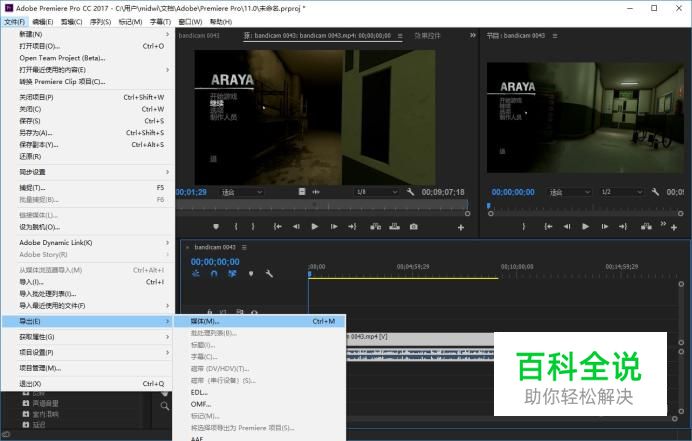Click Mark In in the source monitor
This screenshot has height=441, width=692.
(236, 227)
